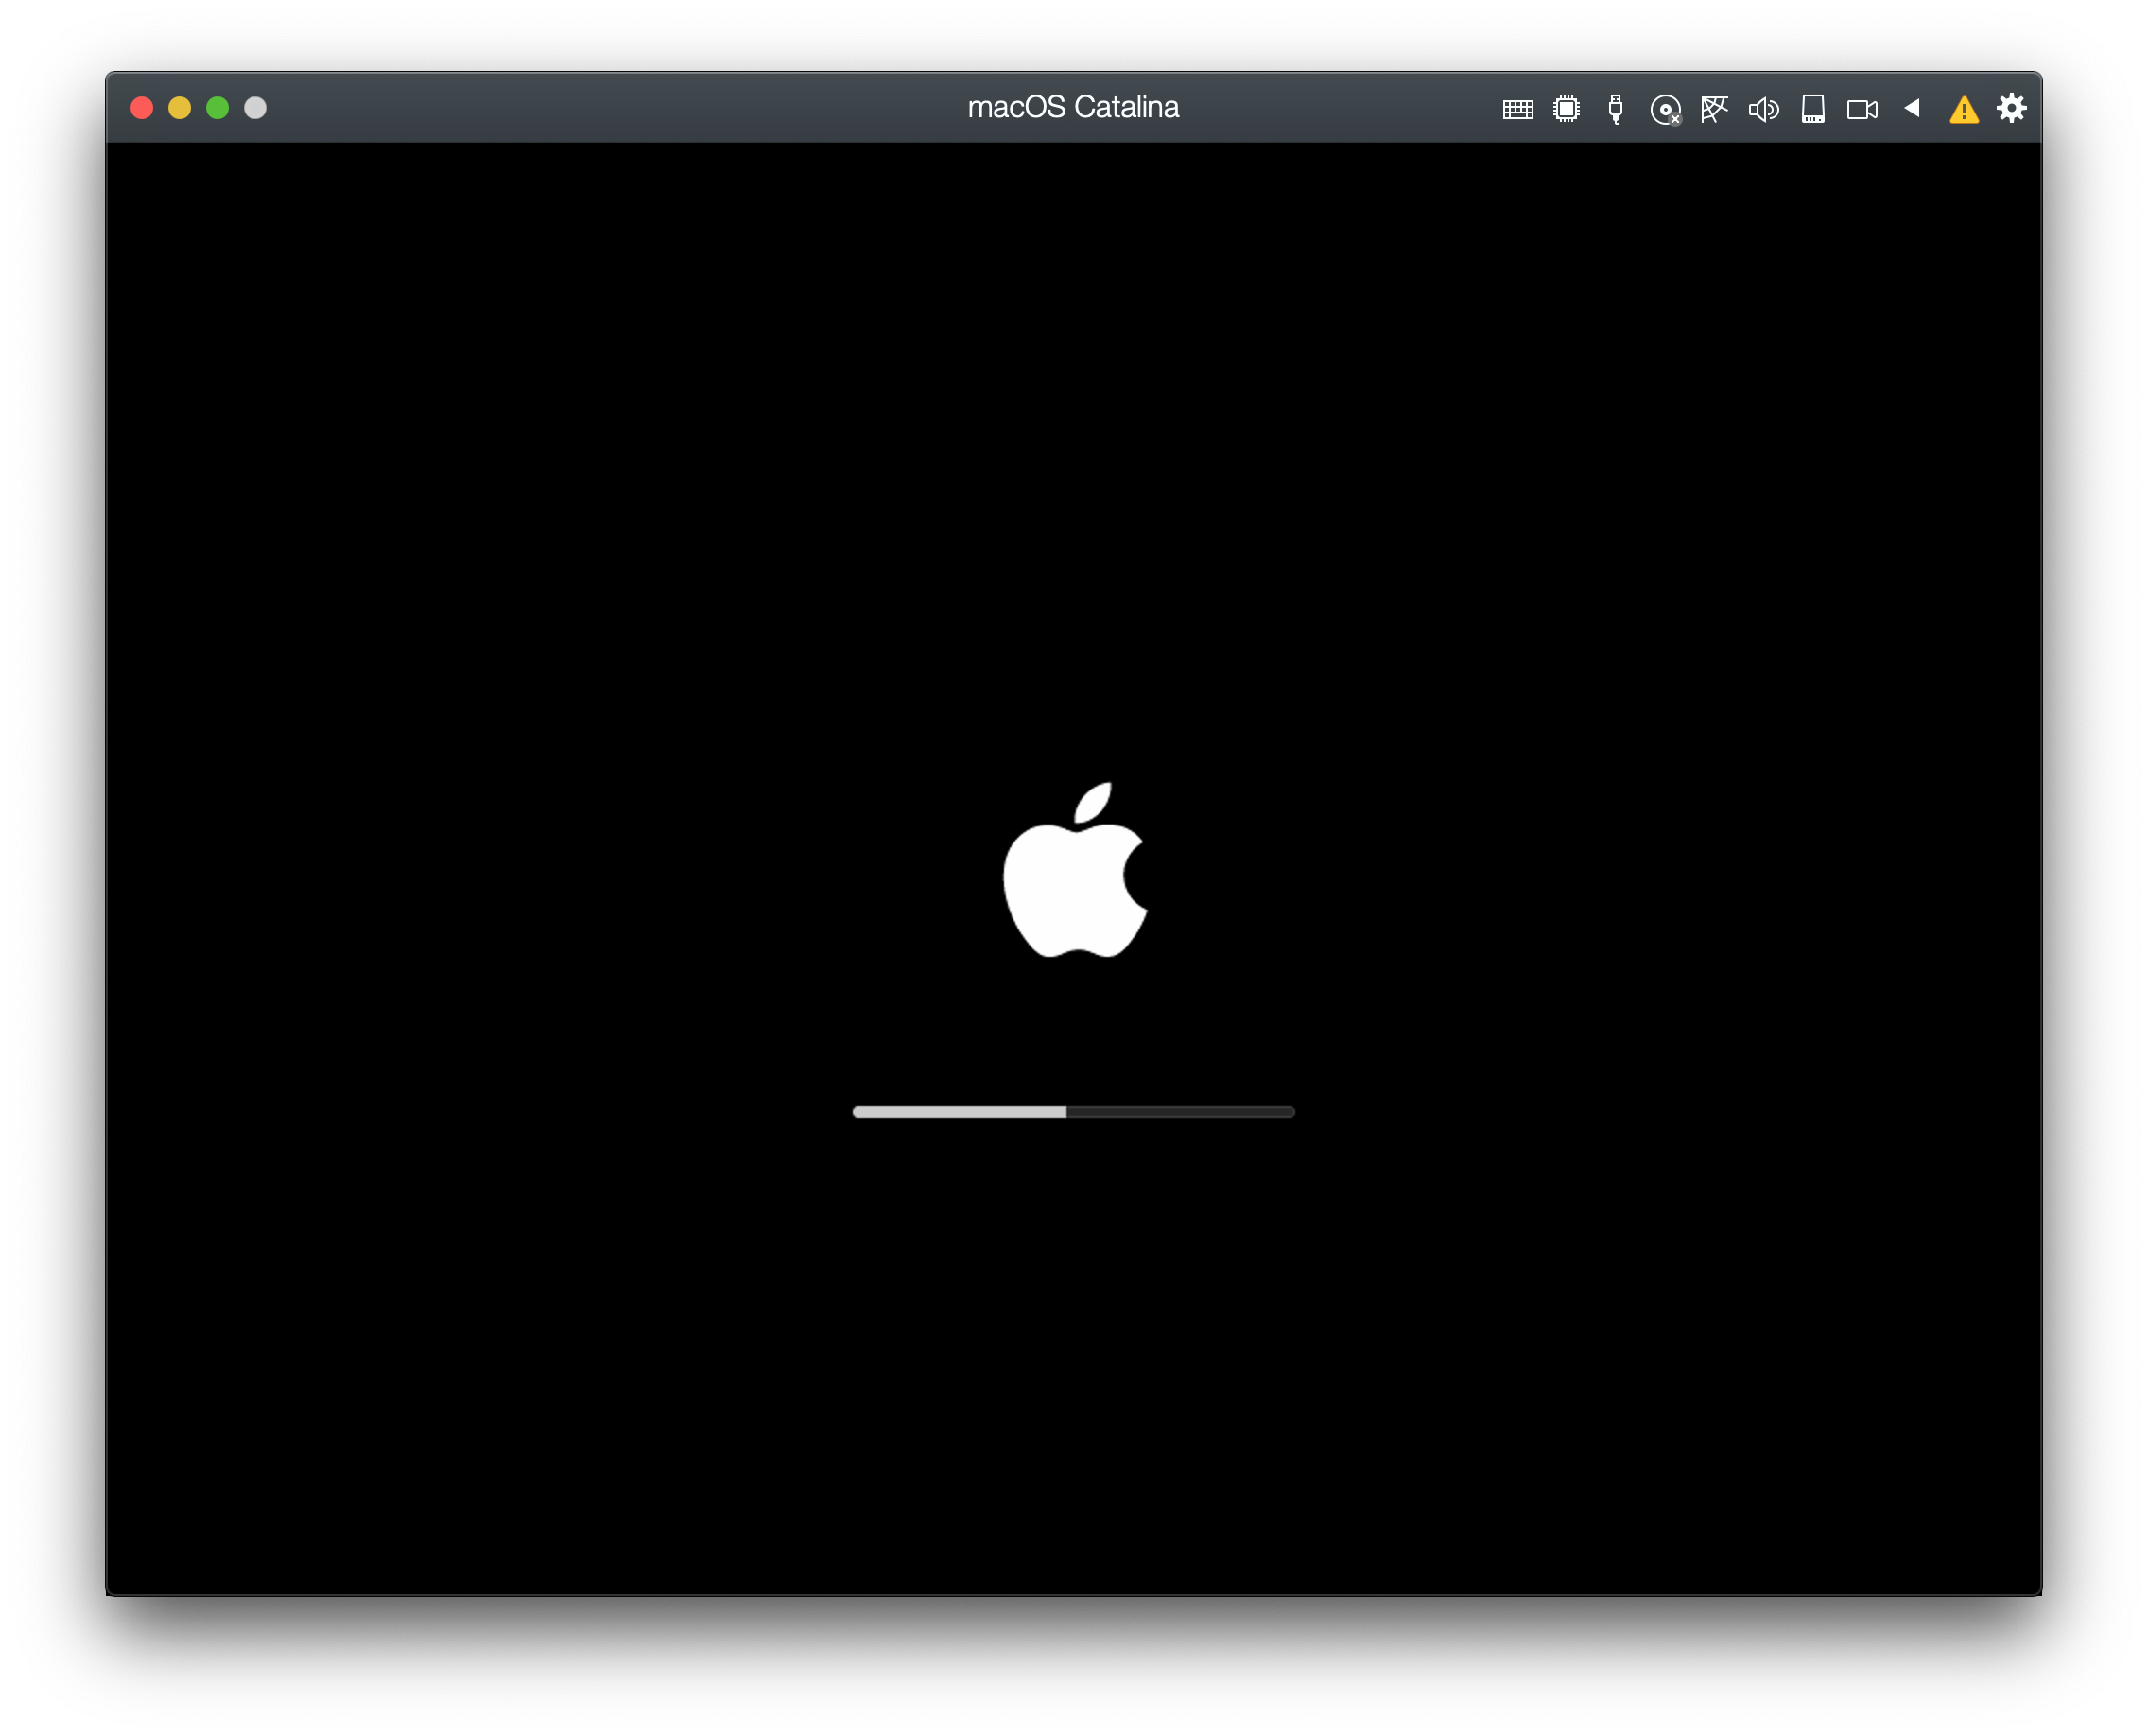Click the sound speaker icon
Viewport: 2148px width, 1736px height.
(1762, 109)
